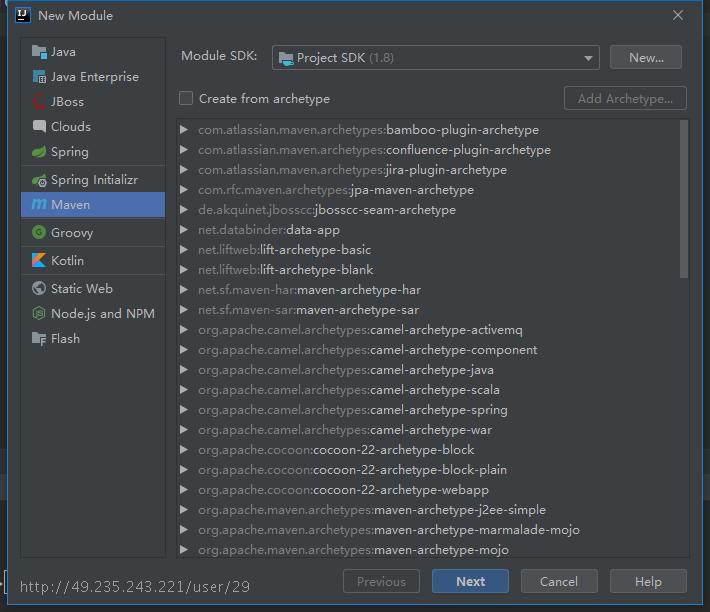Click the New... SDK button
710x612 pixels.
tap(646, 57)
